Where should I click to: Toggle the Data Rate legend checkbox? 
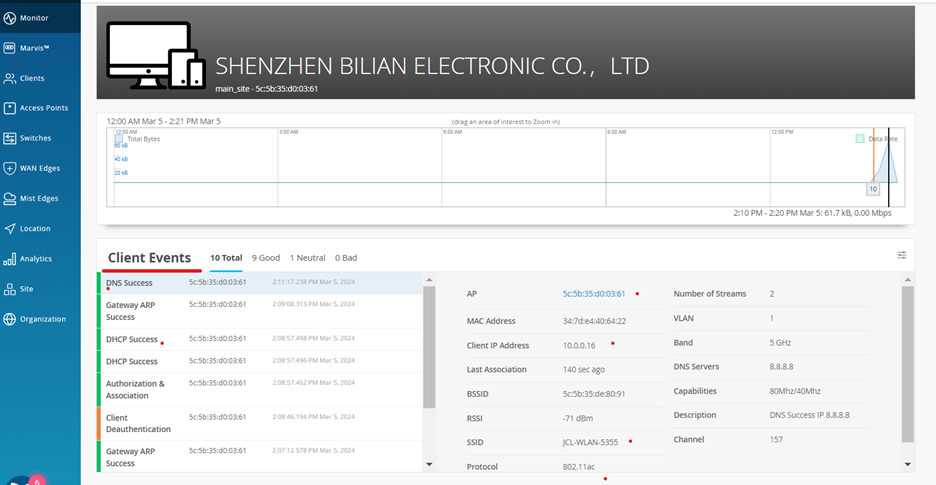pos(860,139)
